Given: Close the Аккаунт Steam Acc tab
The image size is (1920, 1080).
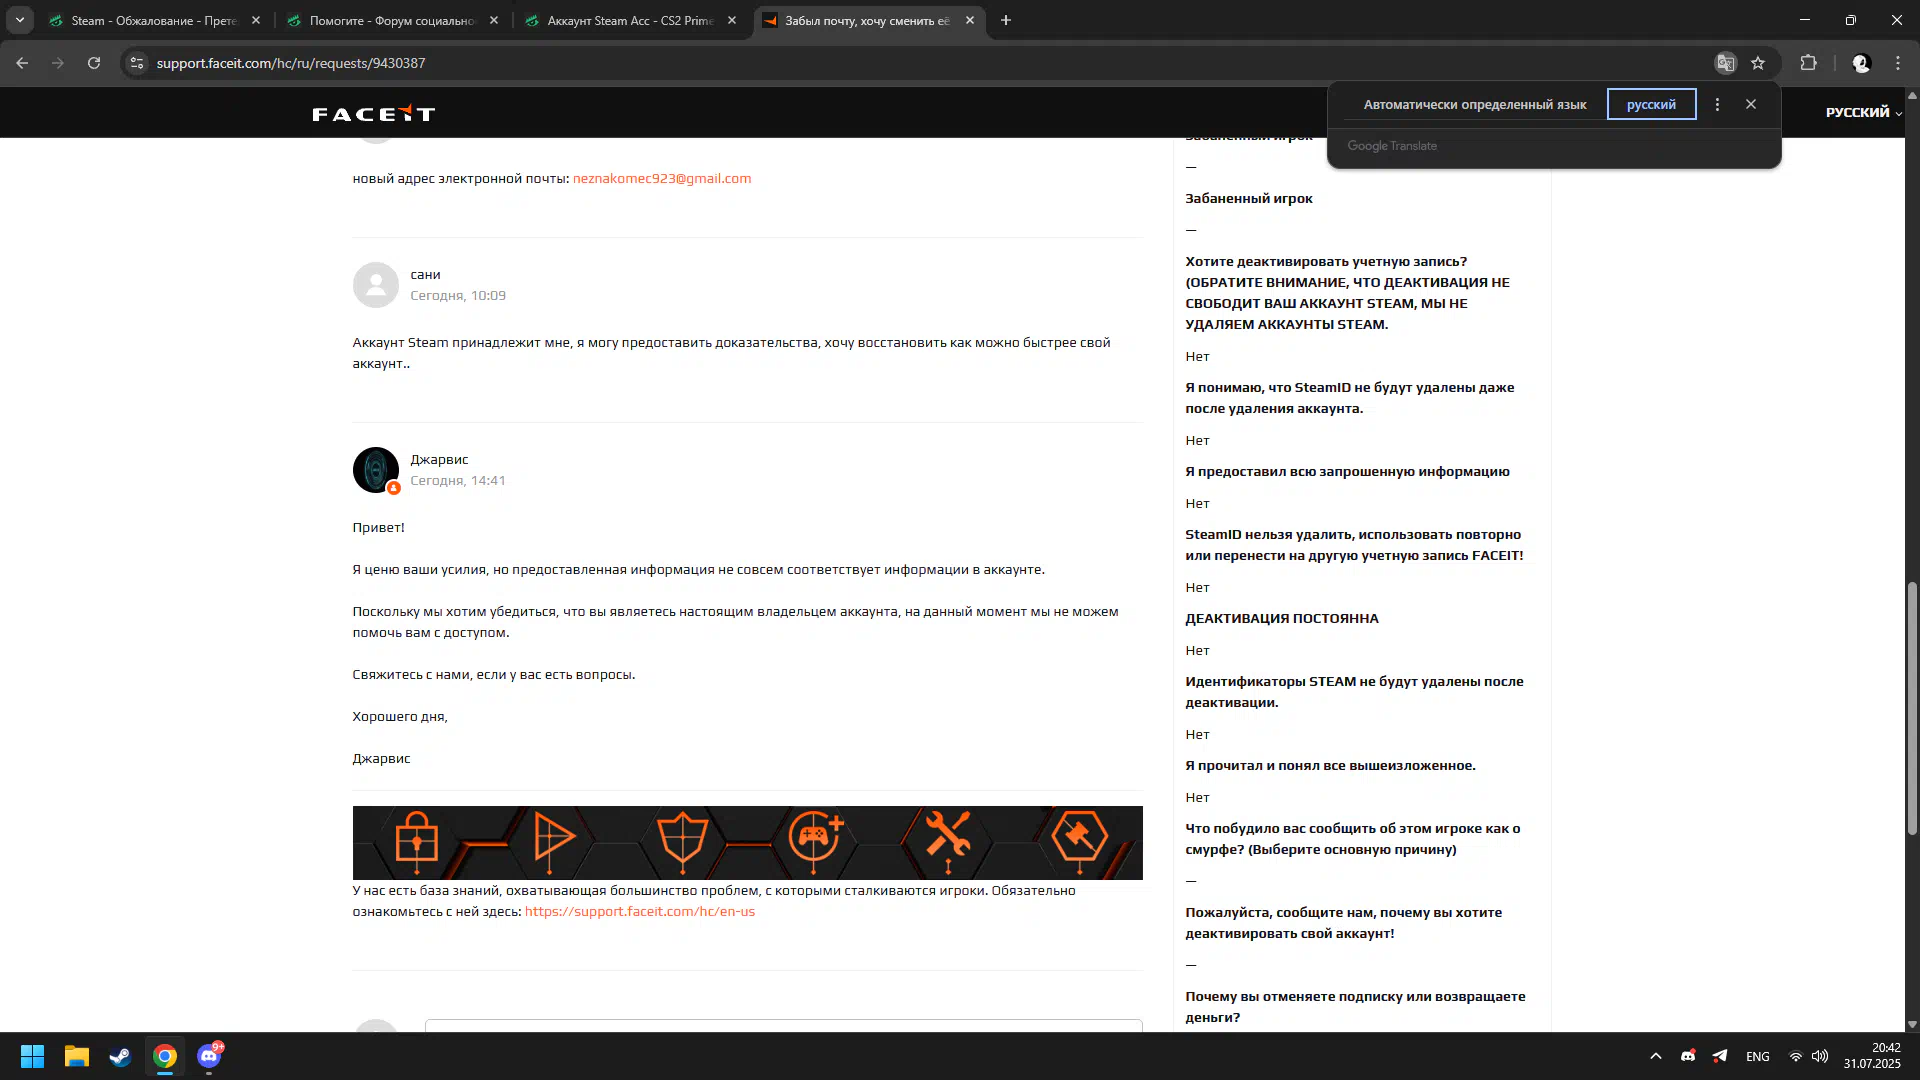Looking at the screenshot, I should (x=732, y=20).
